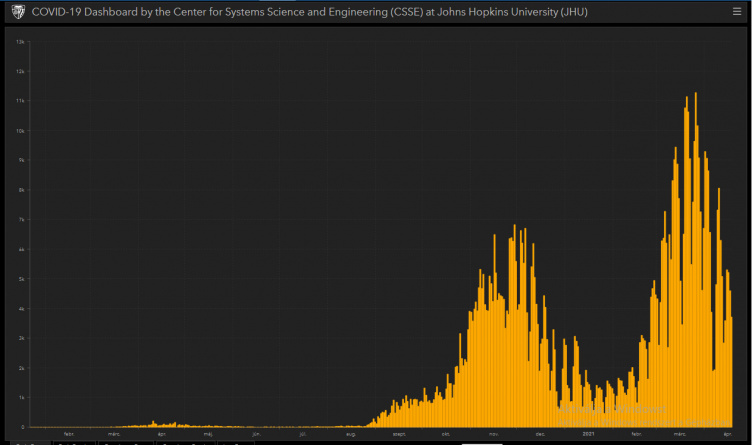Click the small April 2020 bump in the chart
The image size is (752, 445).
(x=153, y=424)
